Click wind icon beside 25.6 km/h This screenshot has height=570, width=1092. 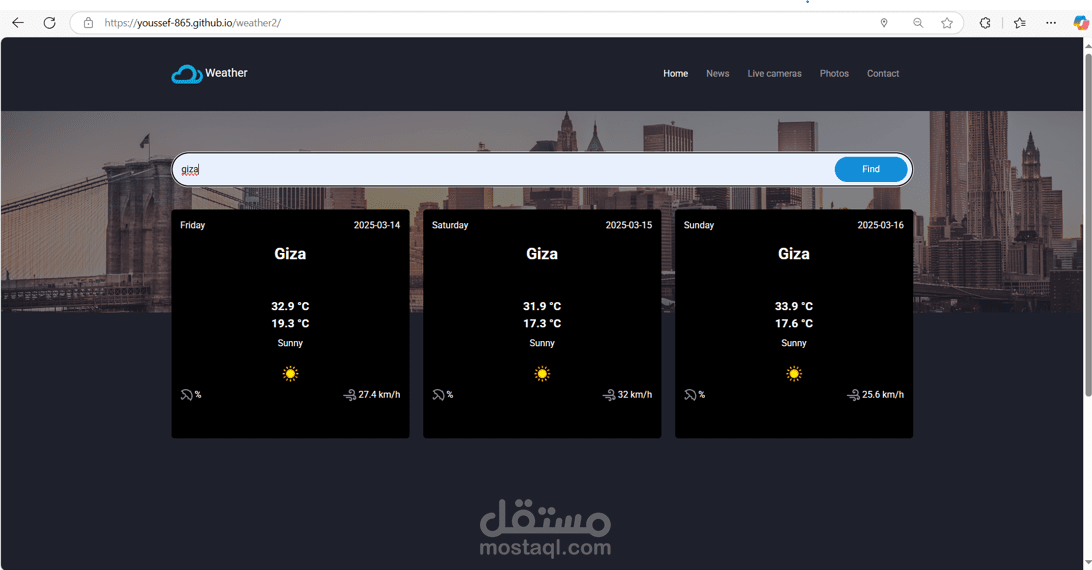click(x=853, y=395)
